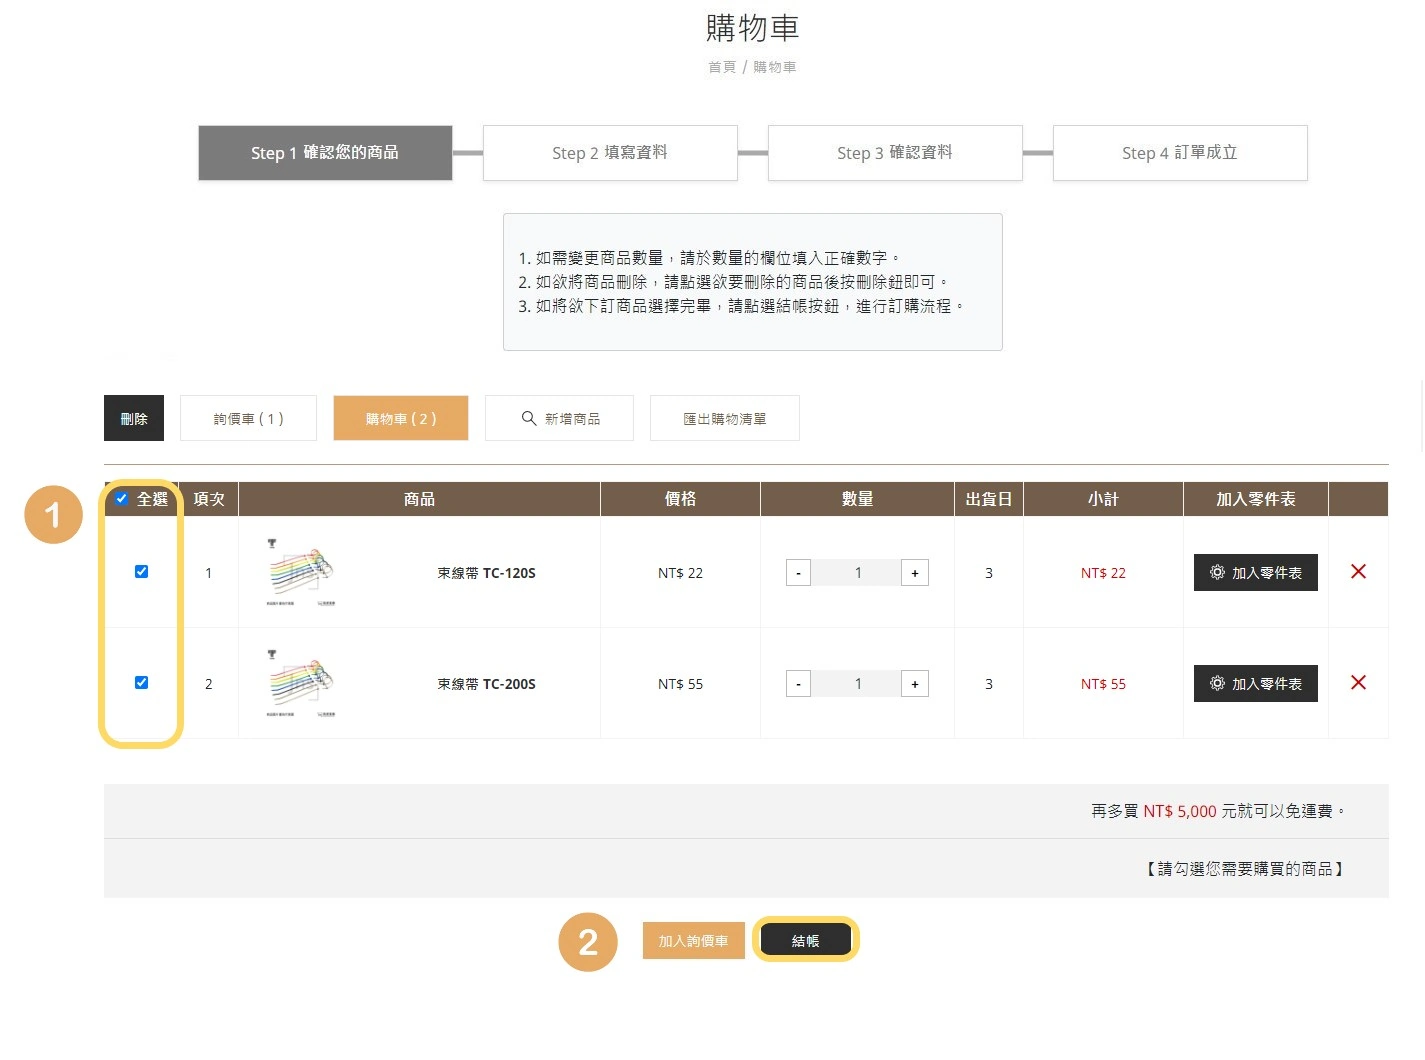Uncheck the checkbox for 束線帶 TC-200S
The image size is (1425, 1060).
click(x=141, y=682)
